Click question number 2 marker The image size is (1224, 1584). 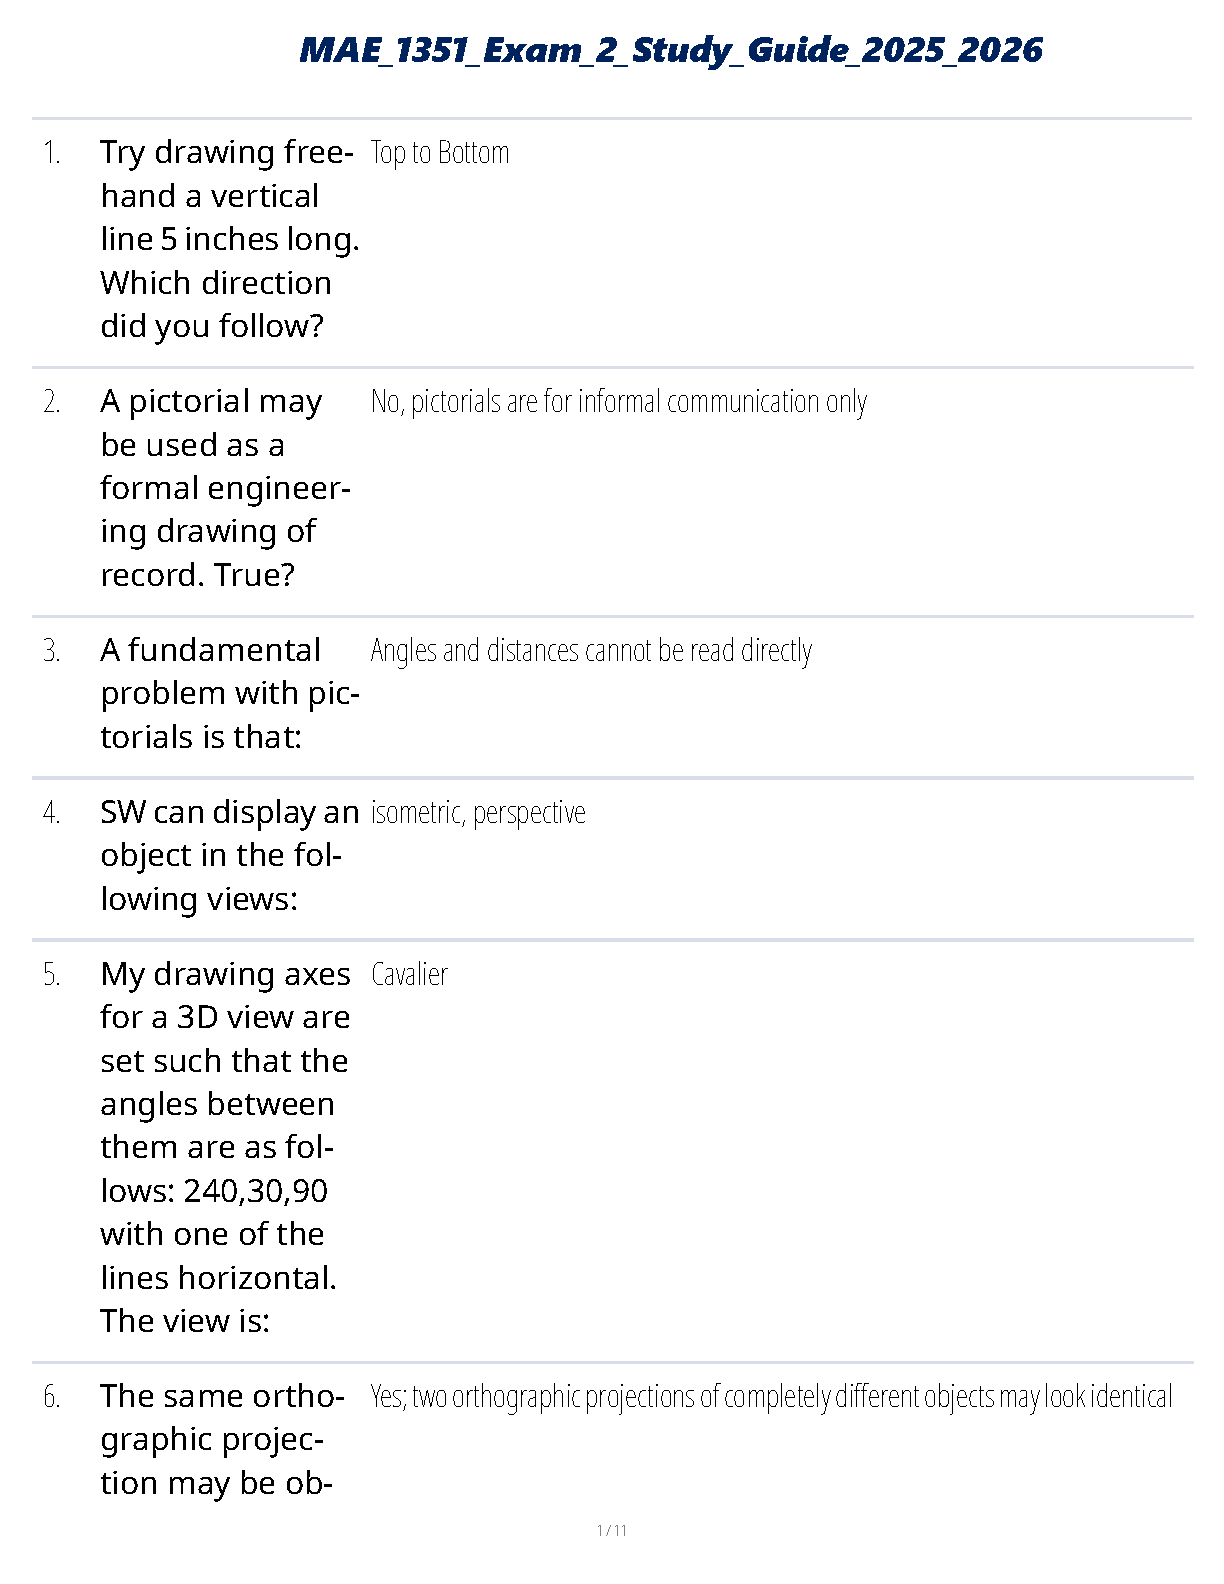pyautogui.click(x=52, y=402)
